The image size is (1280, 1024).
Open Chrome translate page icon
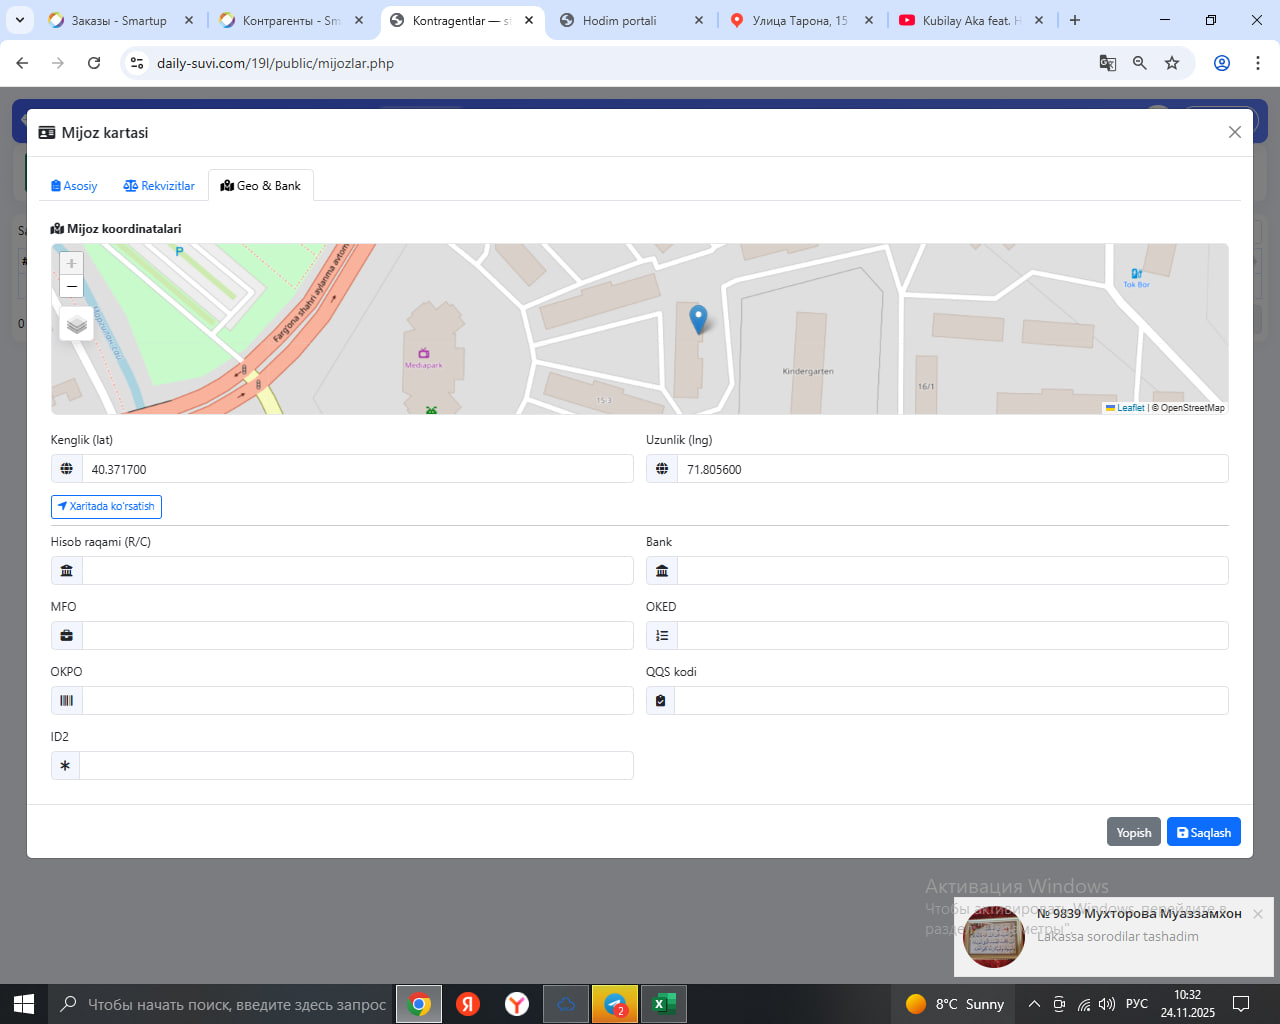[1107, 63]
